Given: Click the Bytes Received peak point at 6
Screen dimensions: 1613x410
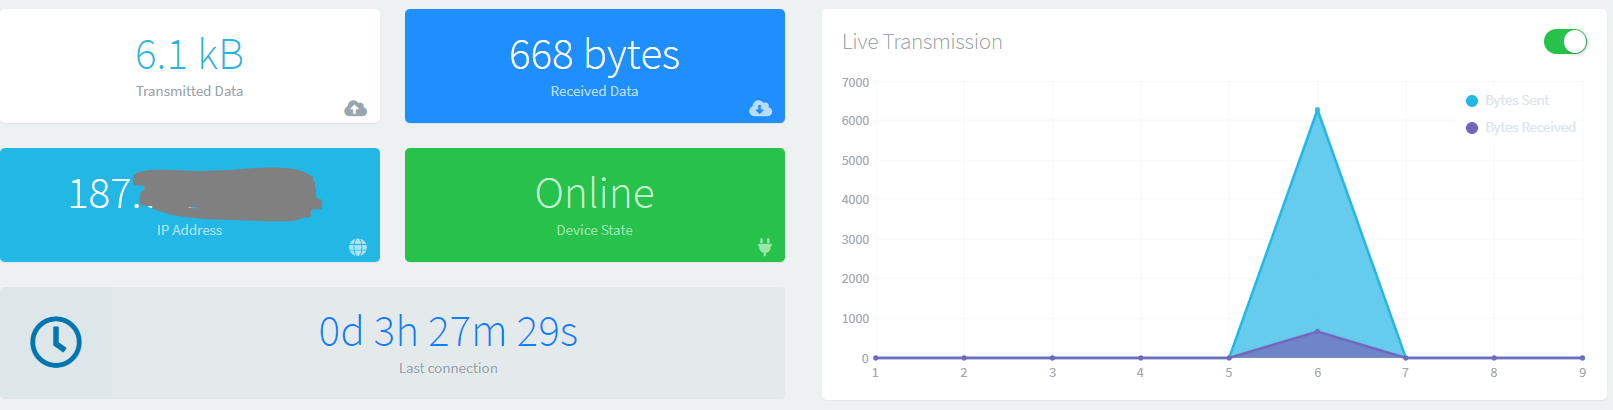Looking at the screenshot, I should pos(1317,331).
